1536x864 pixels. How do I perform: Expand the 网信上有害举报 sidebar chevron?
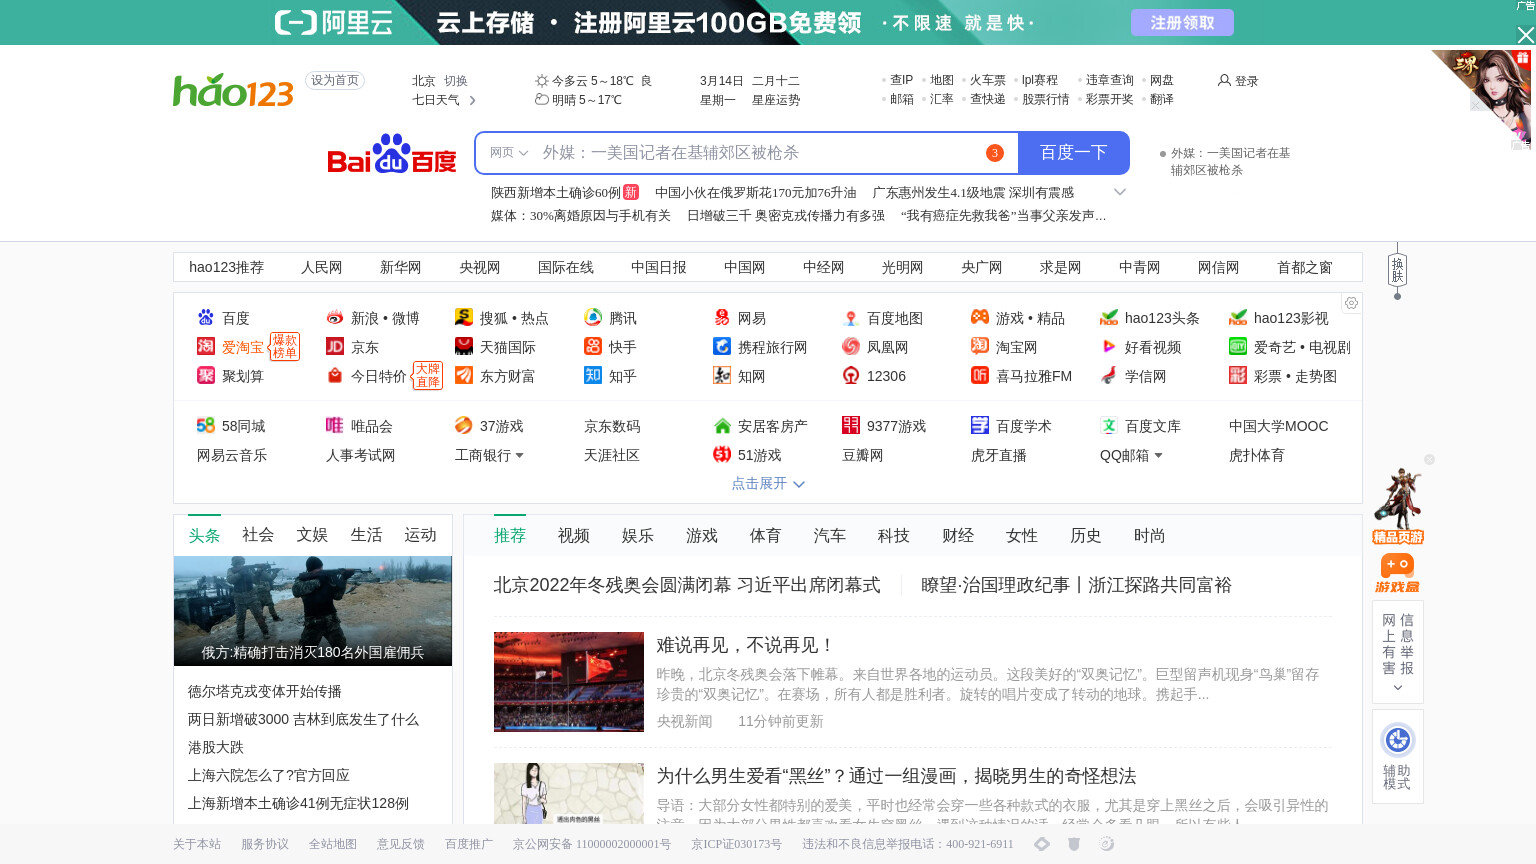coord(1398,688)
